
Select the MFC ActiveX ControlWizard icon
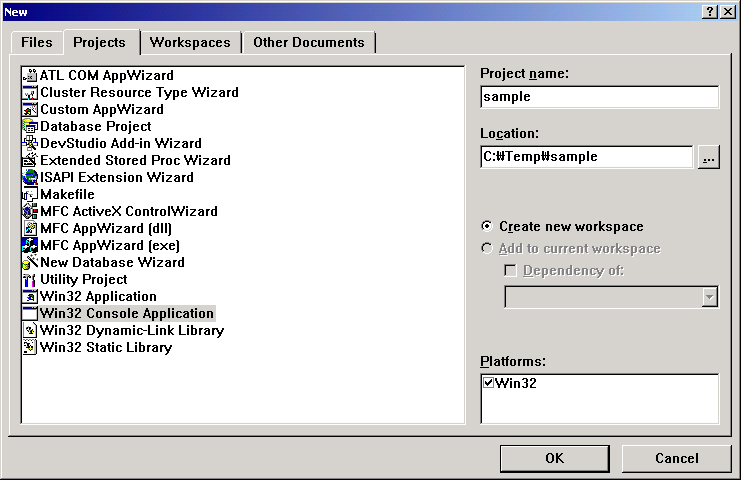pos(30,211)
